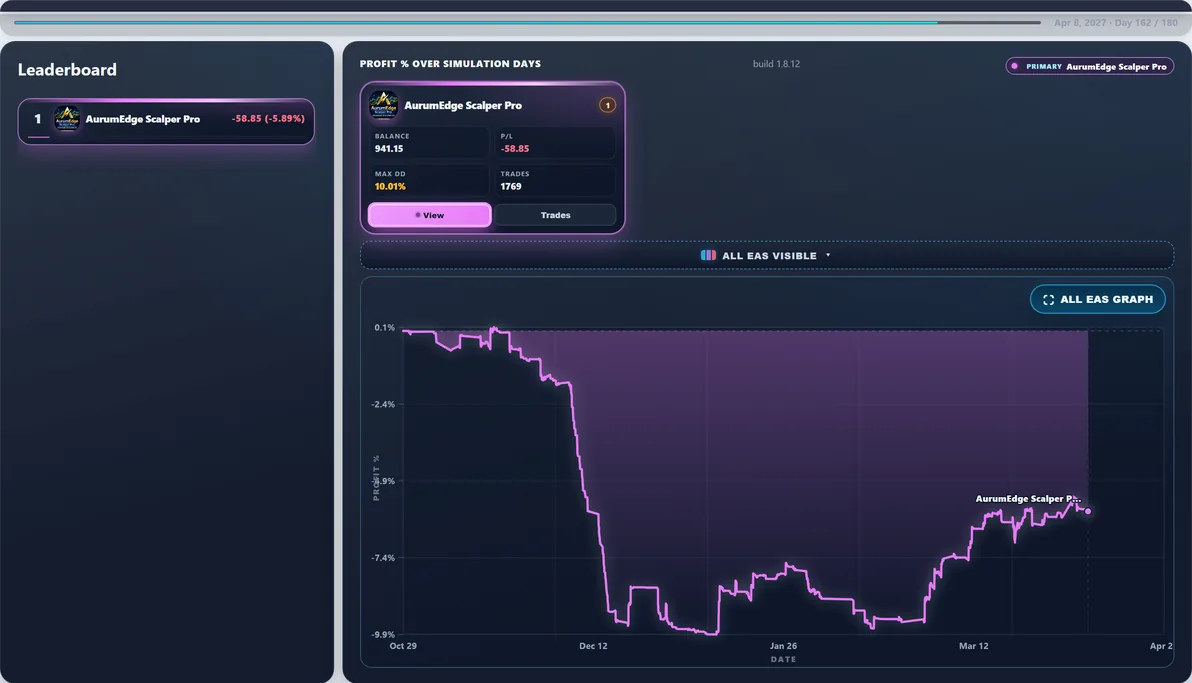Click the dropdown arrow next to All EAs Visible
Image resolution: width=1192 pixels, height=683 pixels.
(828, 256)
